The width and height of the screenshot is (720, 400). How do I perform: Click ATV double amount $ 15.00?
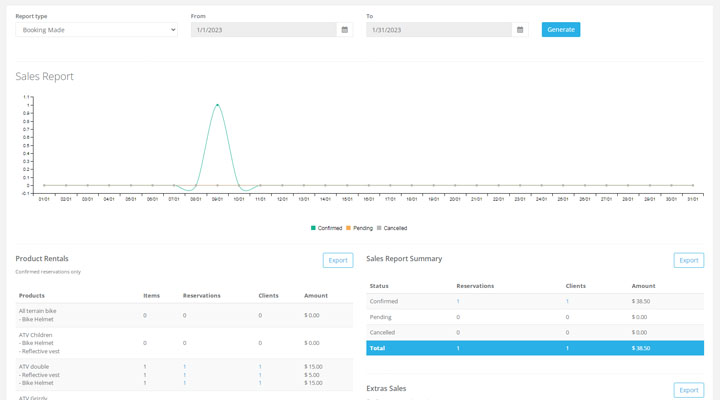click(313, 366)
